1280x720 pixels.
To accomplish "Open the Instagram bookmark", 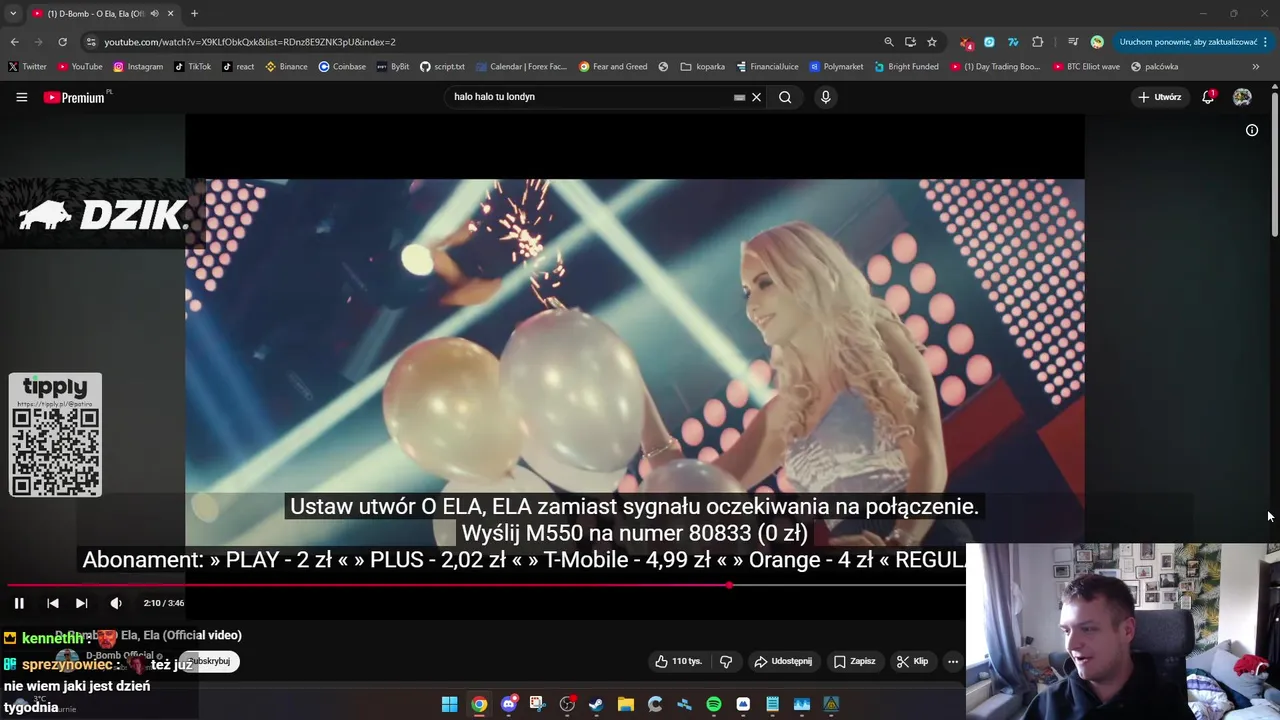I will pos(138,67).
